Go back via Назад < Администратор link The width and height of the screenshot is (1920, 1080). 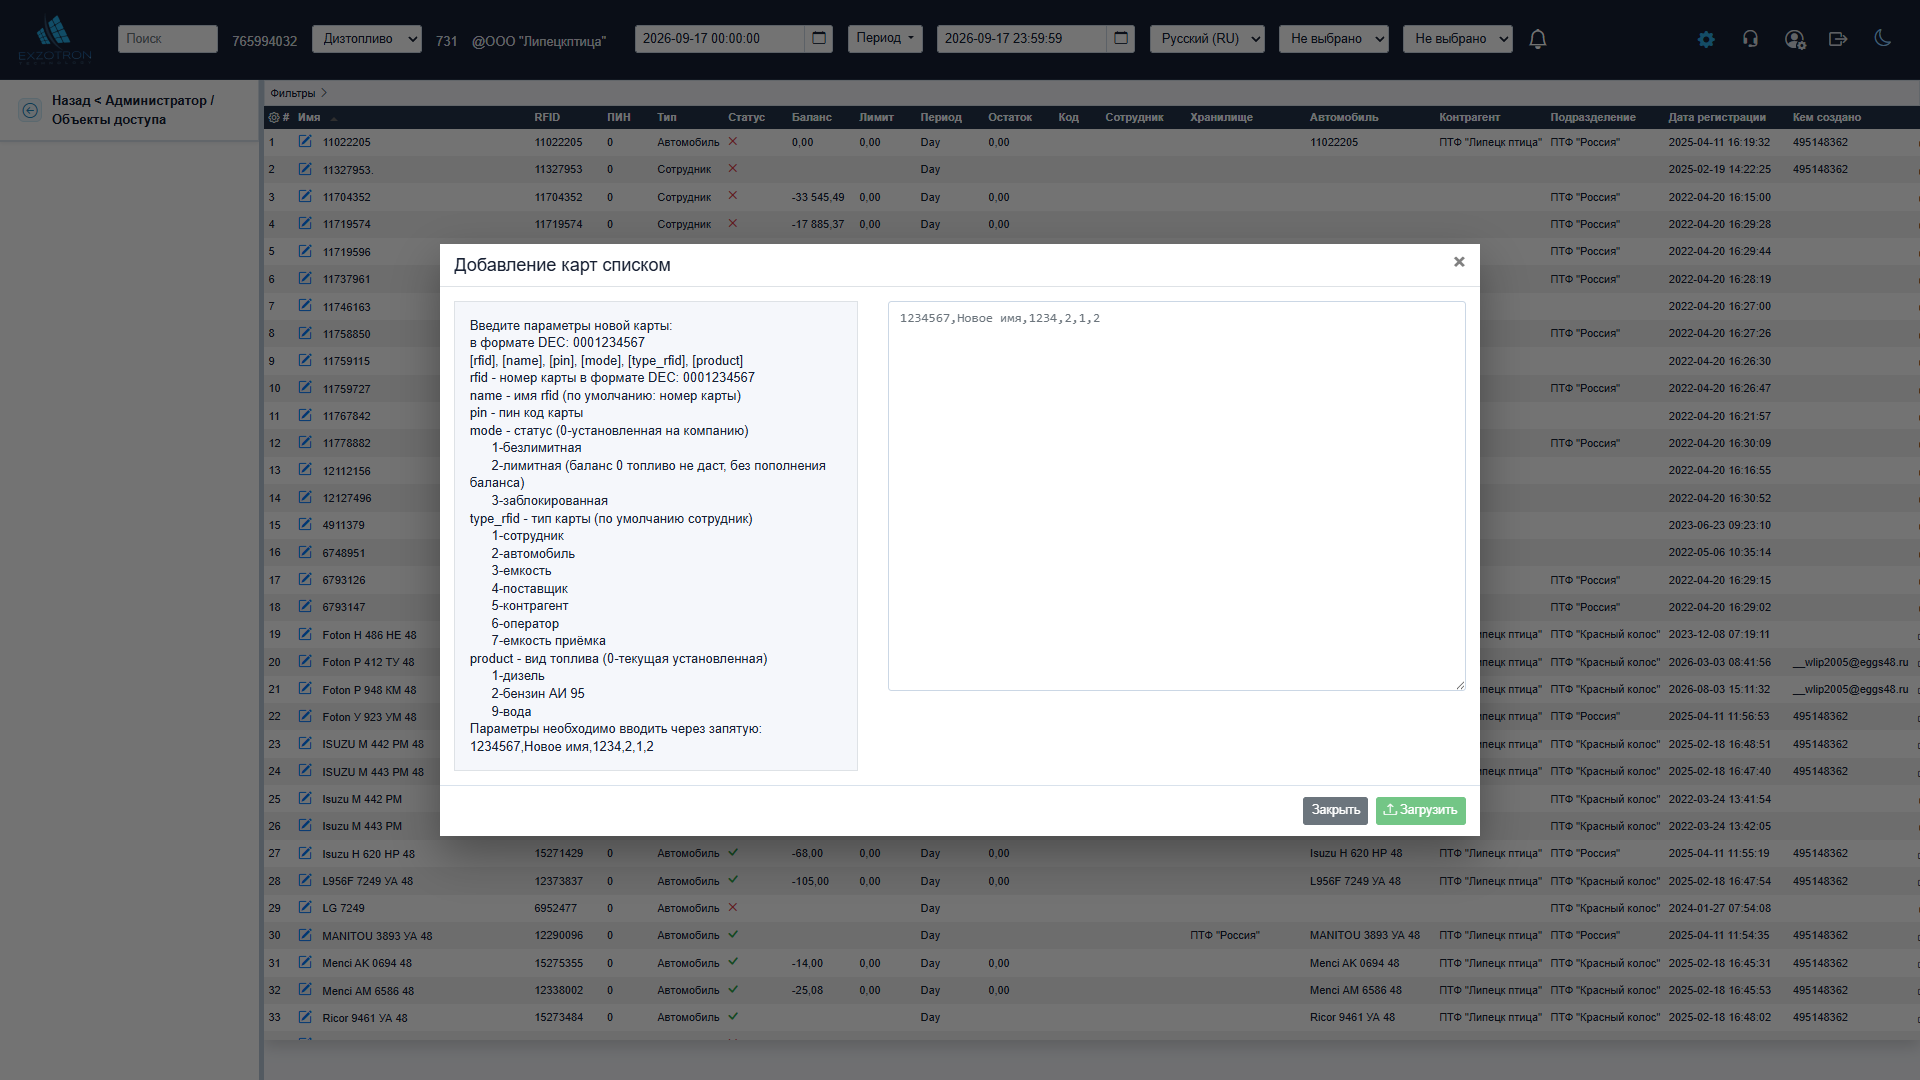pos(133,110)
